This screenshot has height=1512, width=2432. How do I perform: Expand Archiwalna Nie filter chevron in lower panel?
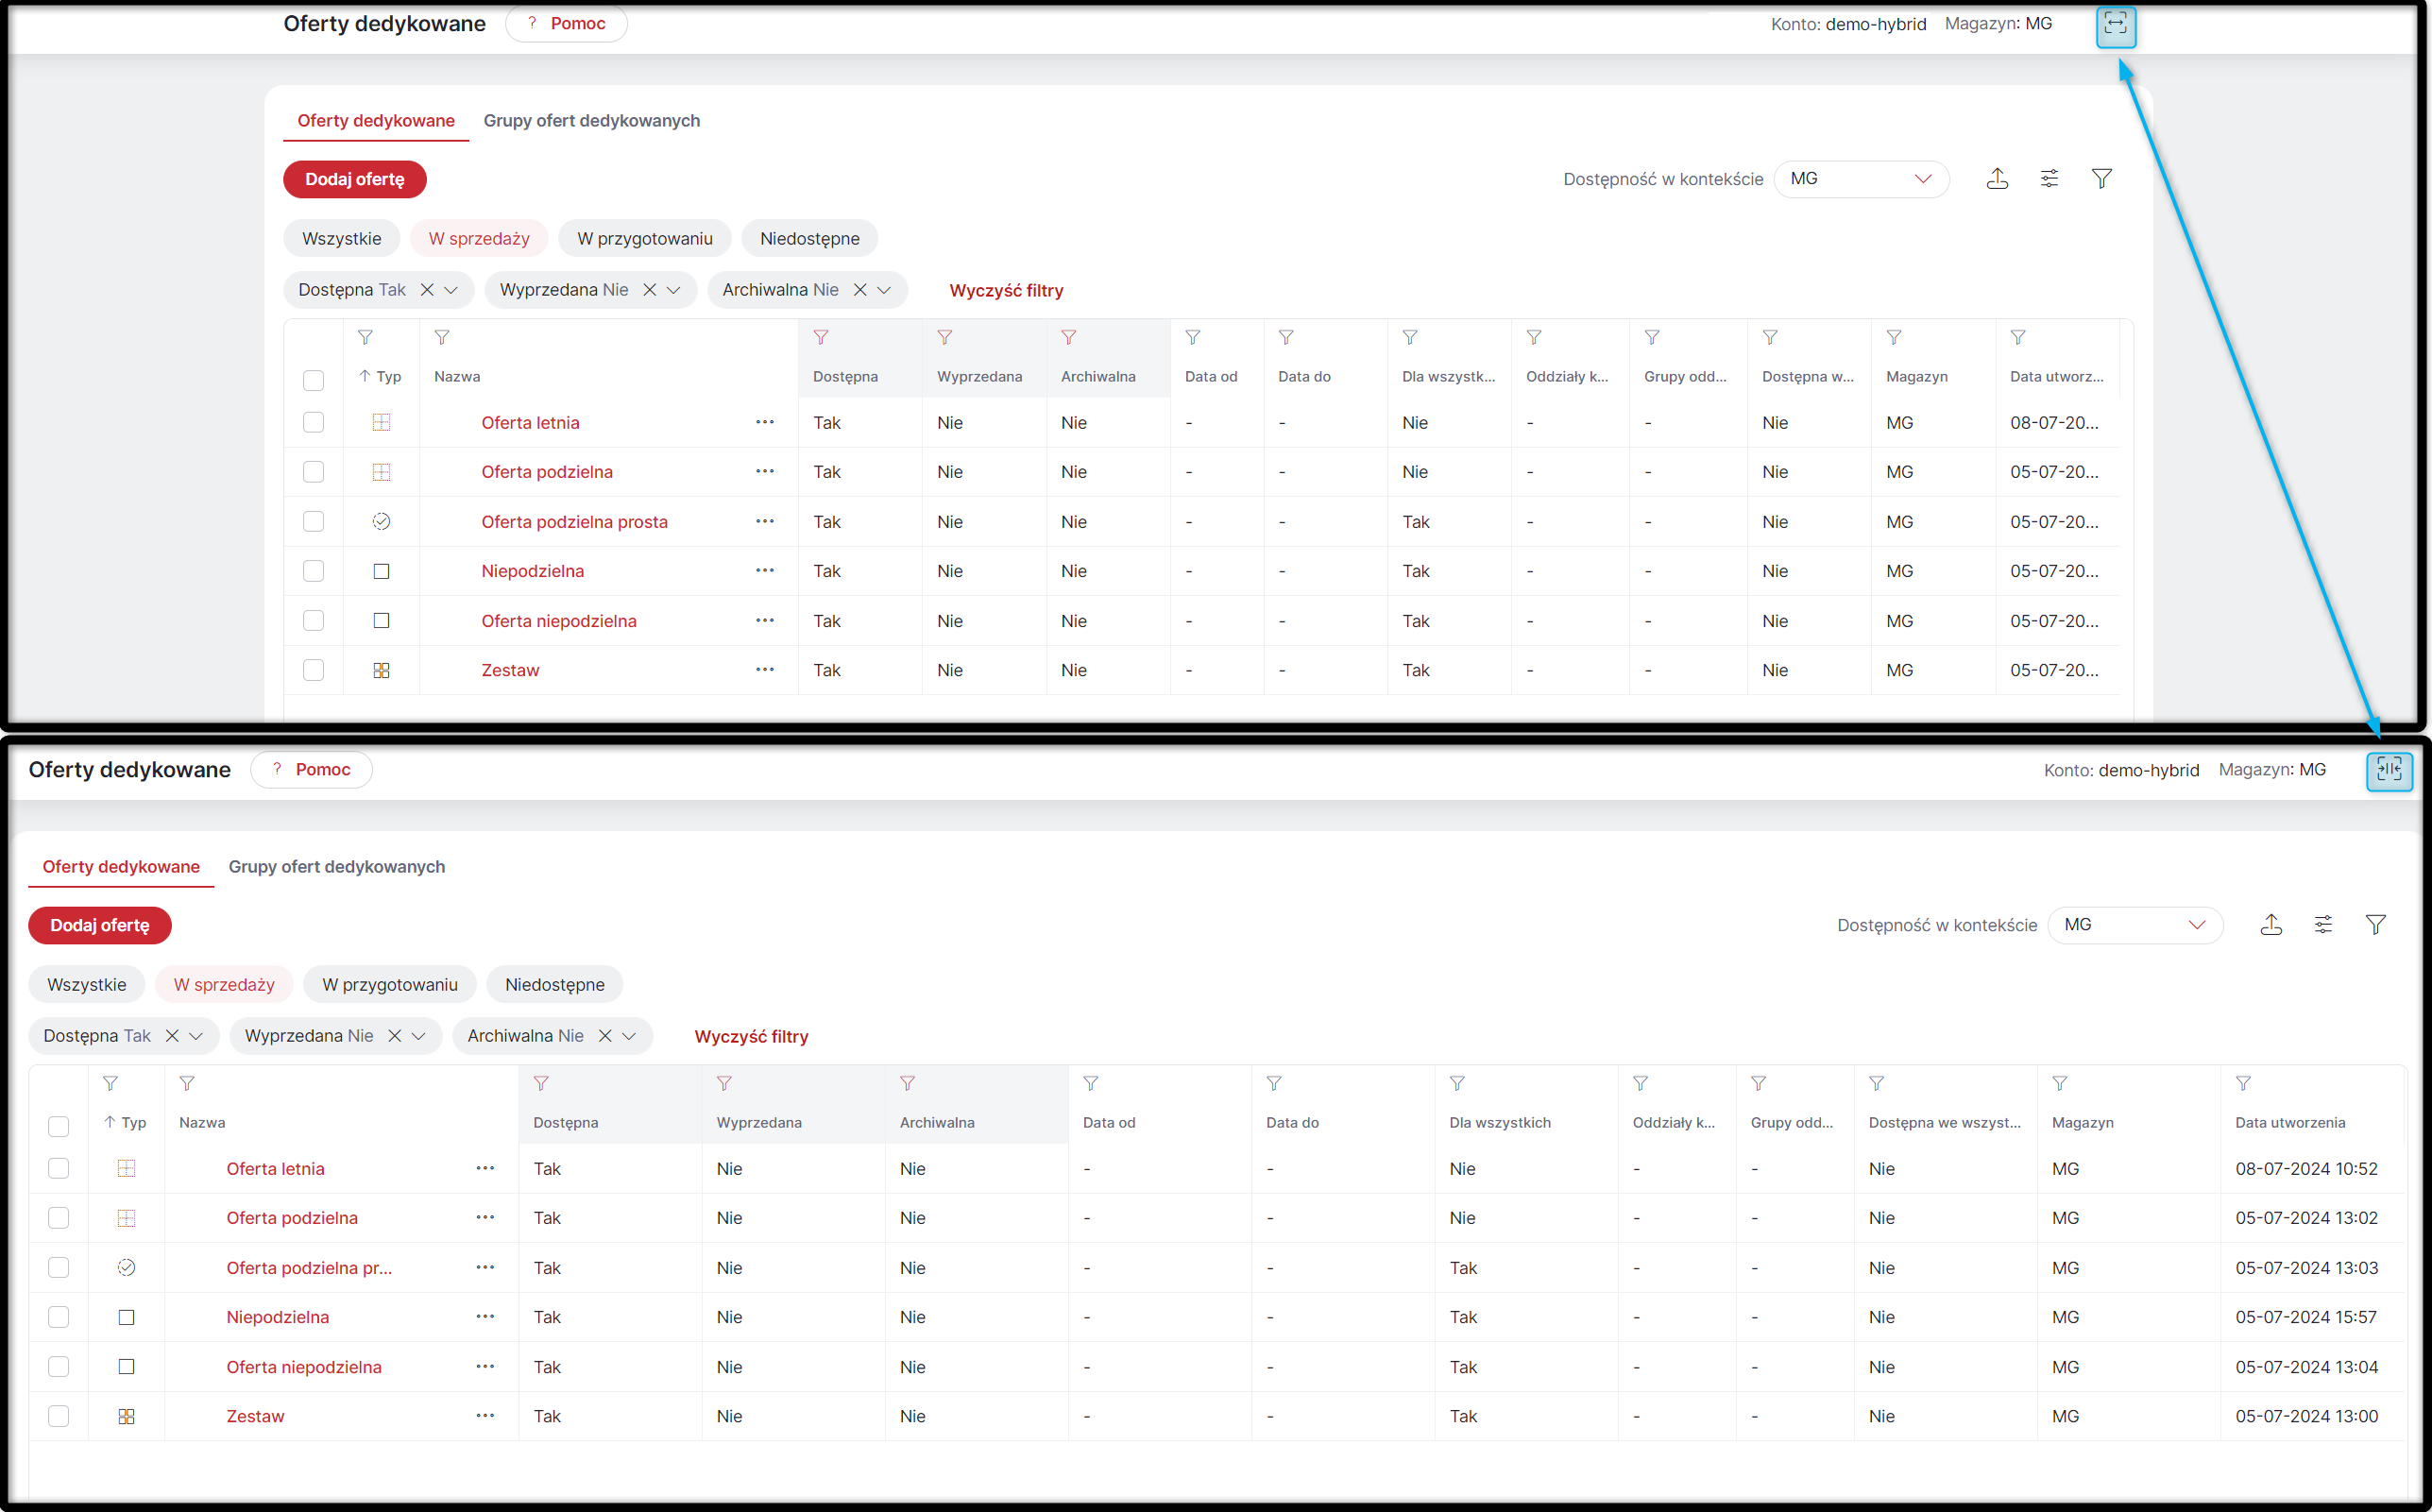630,1036
